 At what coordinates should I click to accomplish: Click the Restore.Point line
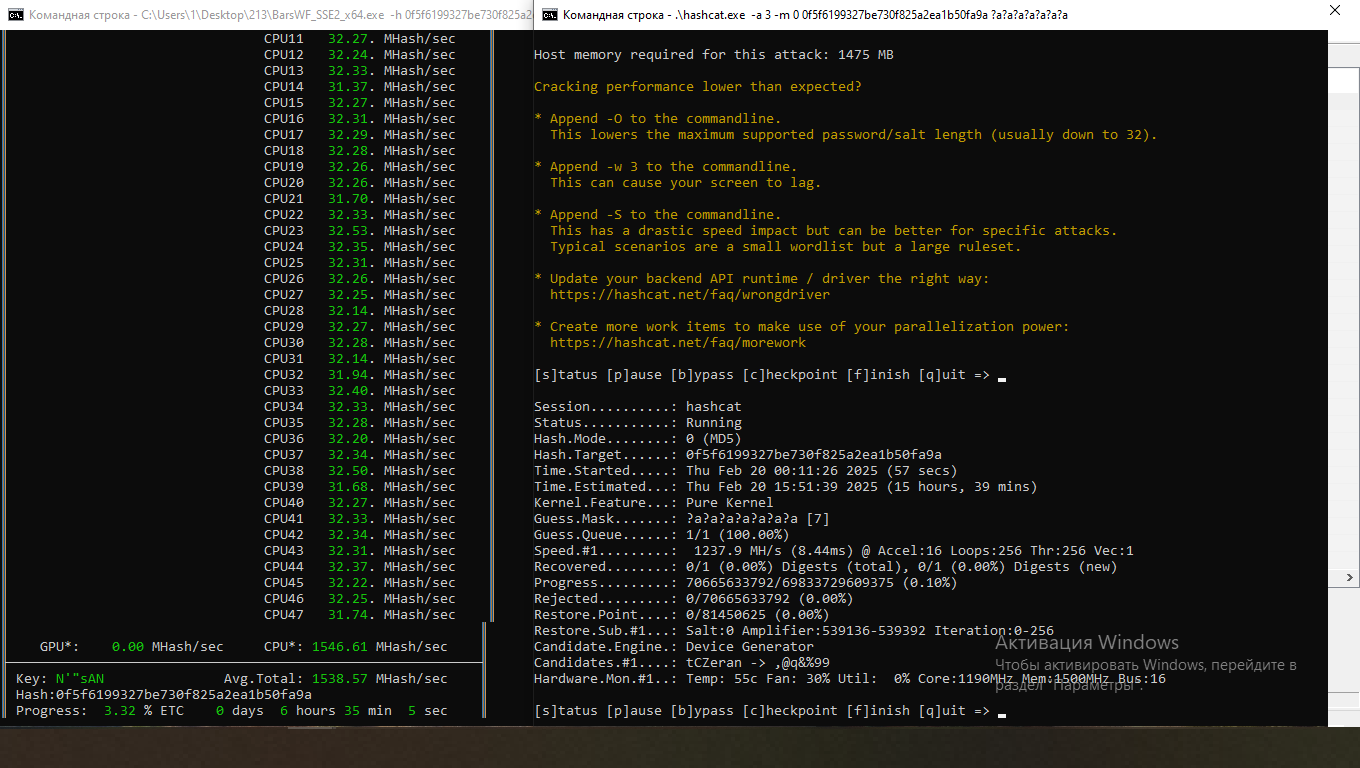pos(682,615)
